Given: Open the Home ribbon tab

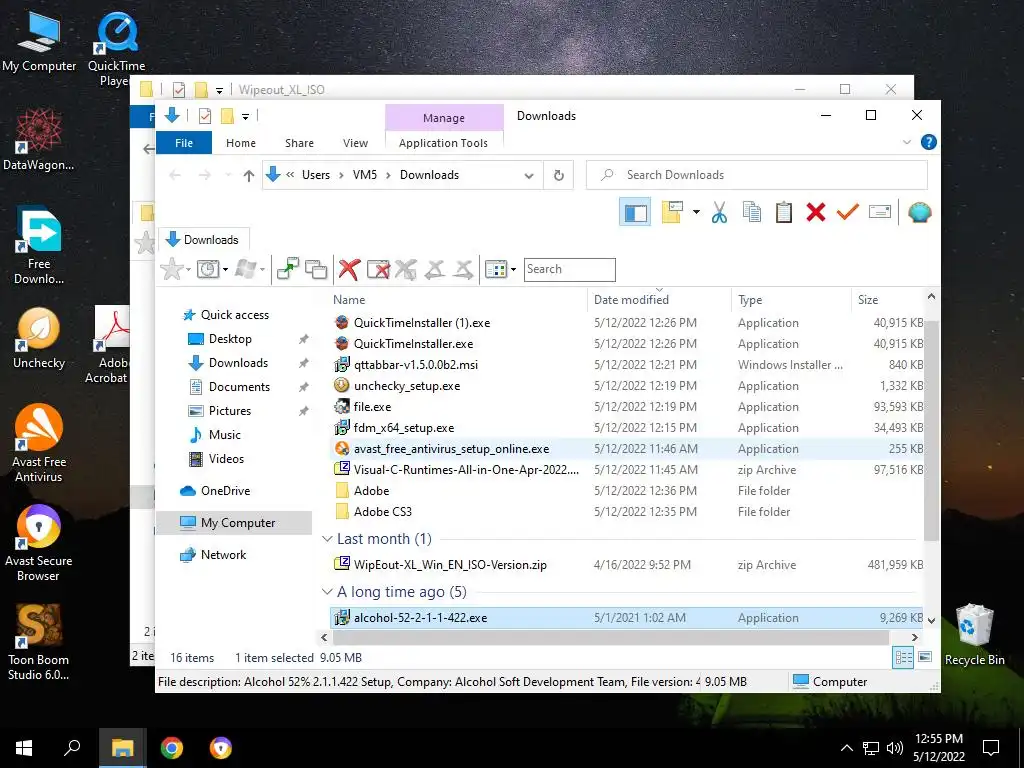Looking at the screenshot, I should coord(241,143).
